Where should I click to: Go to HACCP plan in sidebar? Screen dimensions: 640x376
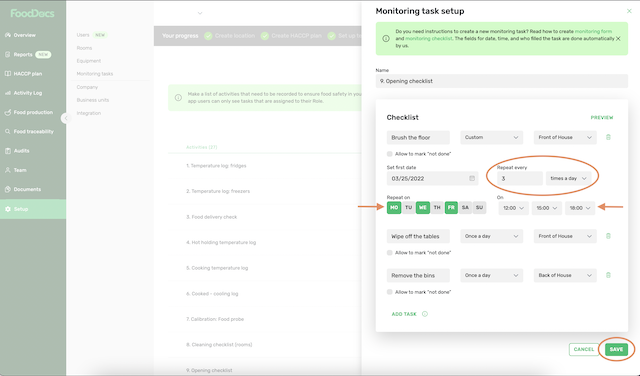pos(28,74)
